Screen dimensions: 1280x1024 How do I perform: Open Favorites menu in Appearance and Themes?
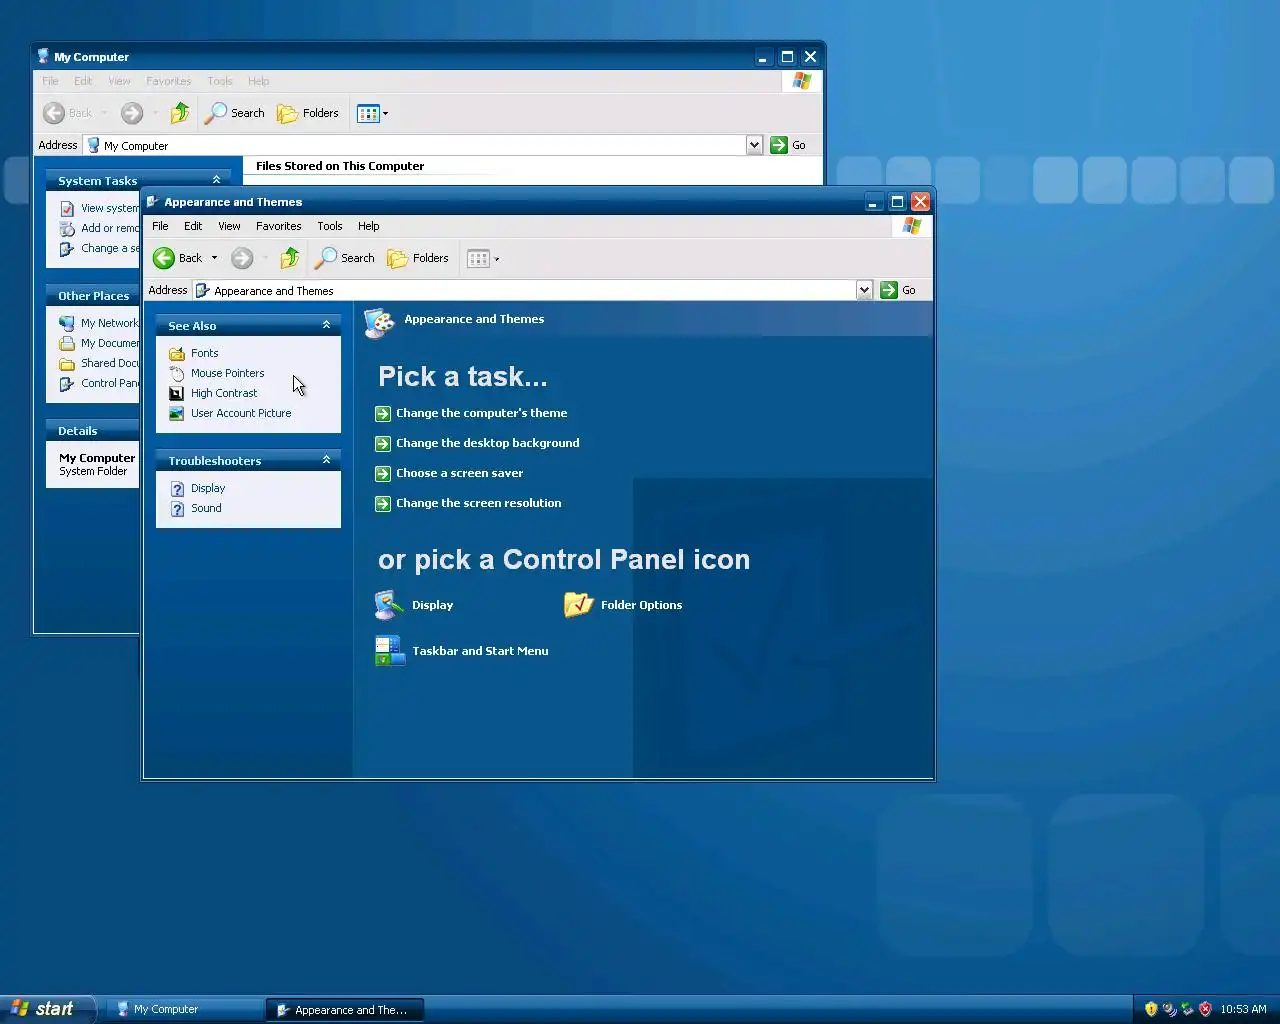[x=278, y=226]
